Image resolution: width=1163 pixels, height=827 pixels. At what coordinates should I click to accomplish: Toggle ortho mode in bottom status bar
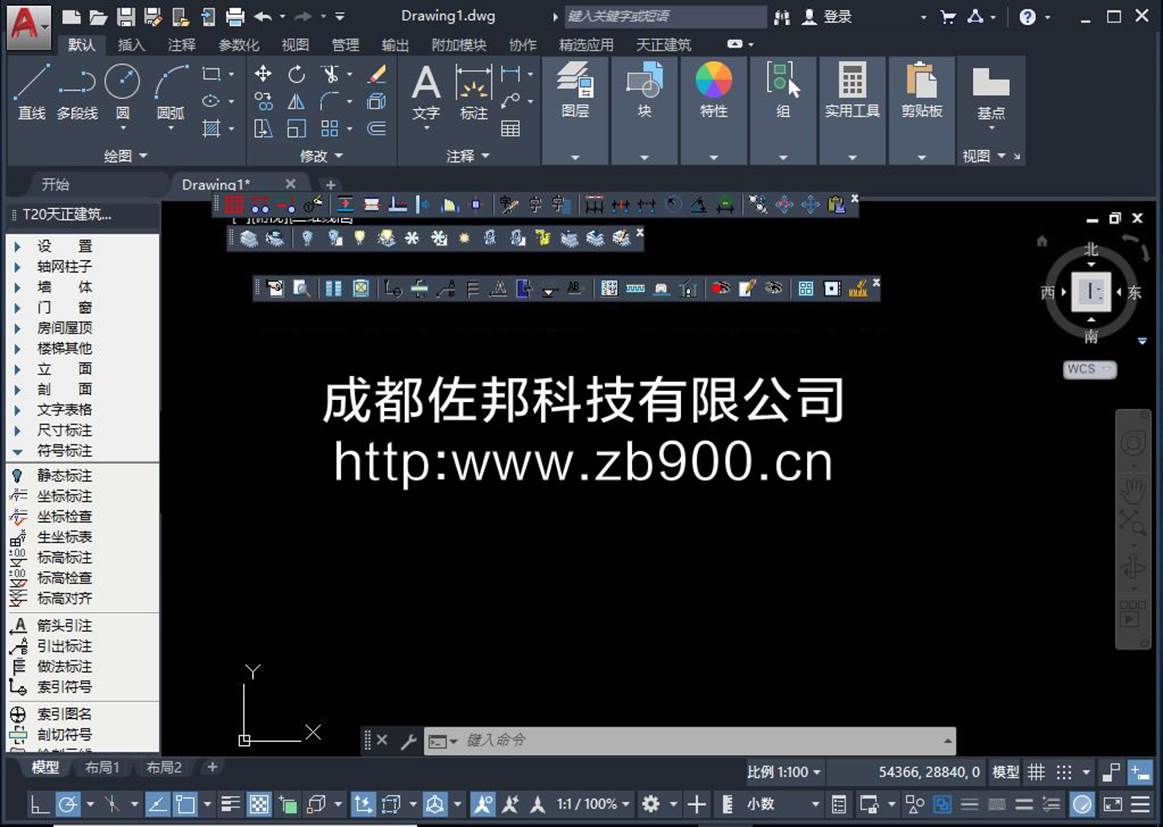39,804
